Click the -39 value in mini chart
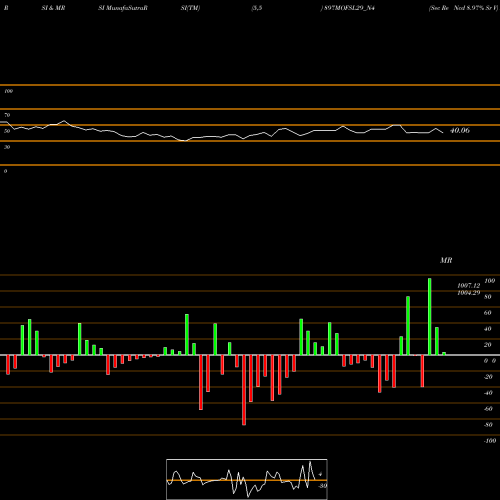This screenshot has width=500, height=500. click(322, 486)
